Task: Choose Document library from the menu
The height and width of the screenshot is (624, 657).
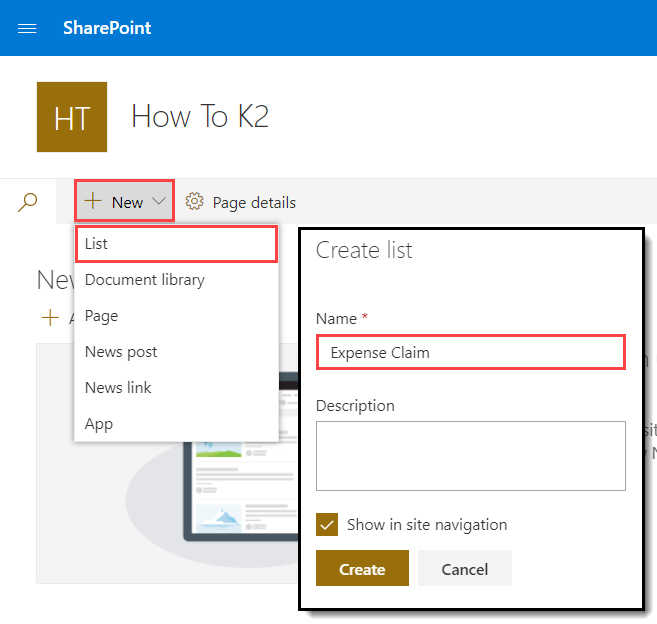Action: pos(176,280)
